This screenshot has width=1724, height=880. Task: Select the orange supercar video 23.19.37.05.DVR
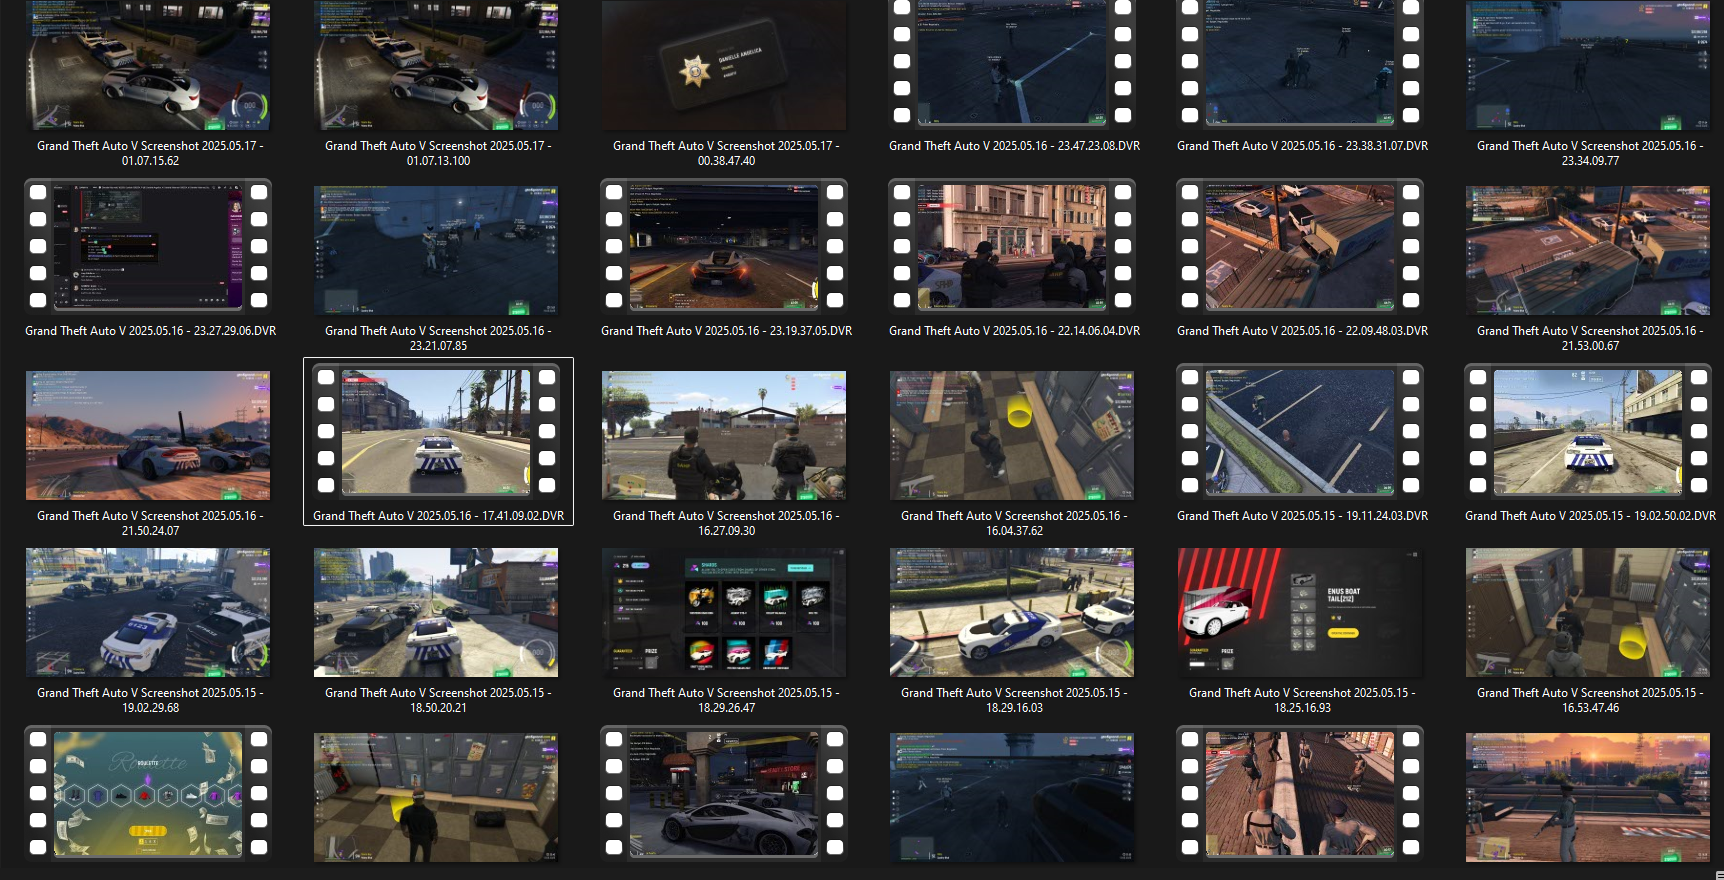click(x=724, y=245)
